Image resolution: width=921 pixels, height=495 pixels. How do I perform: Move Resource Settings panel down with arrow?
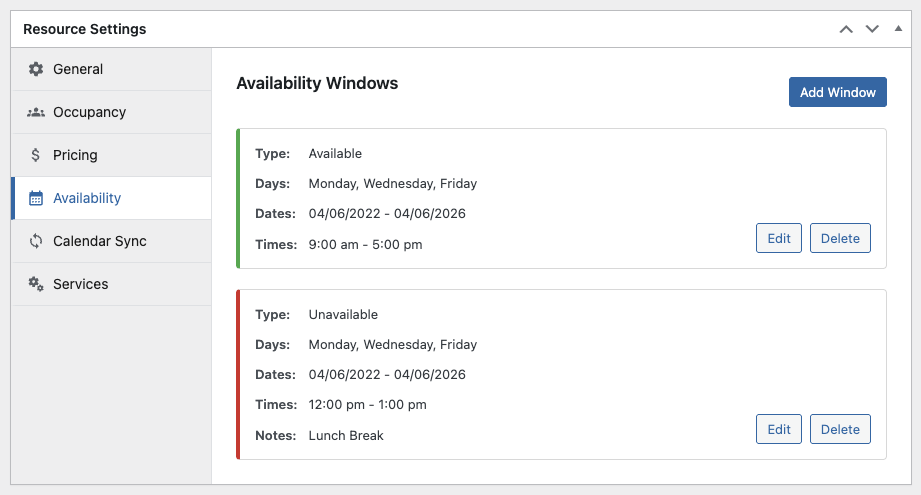(872, 29)
